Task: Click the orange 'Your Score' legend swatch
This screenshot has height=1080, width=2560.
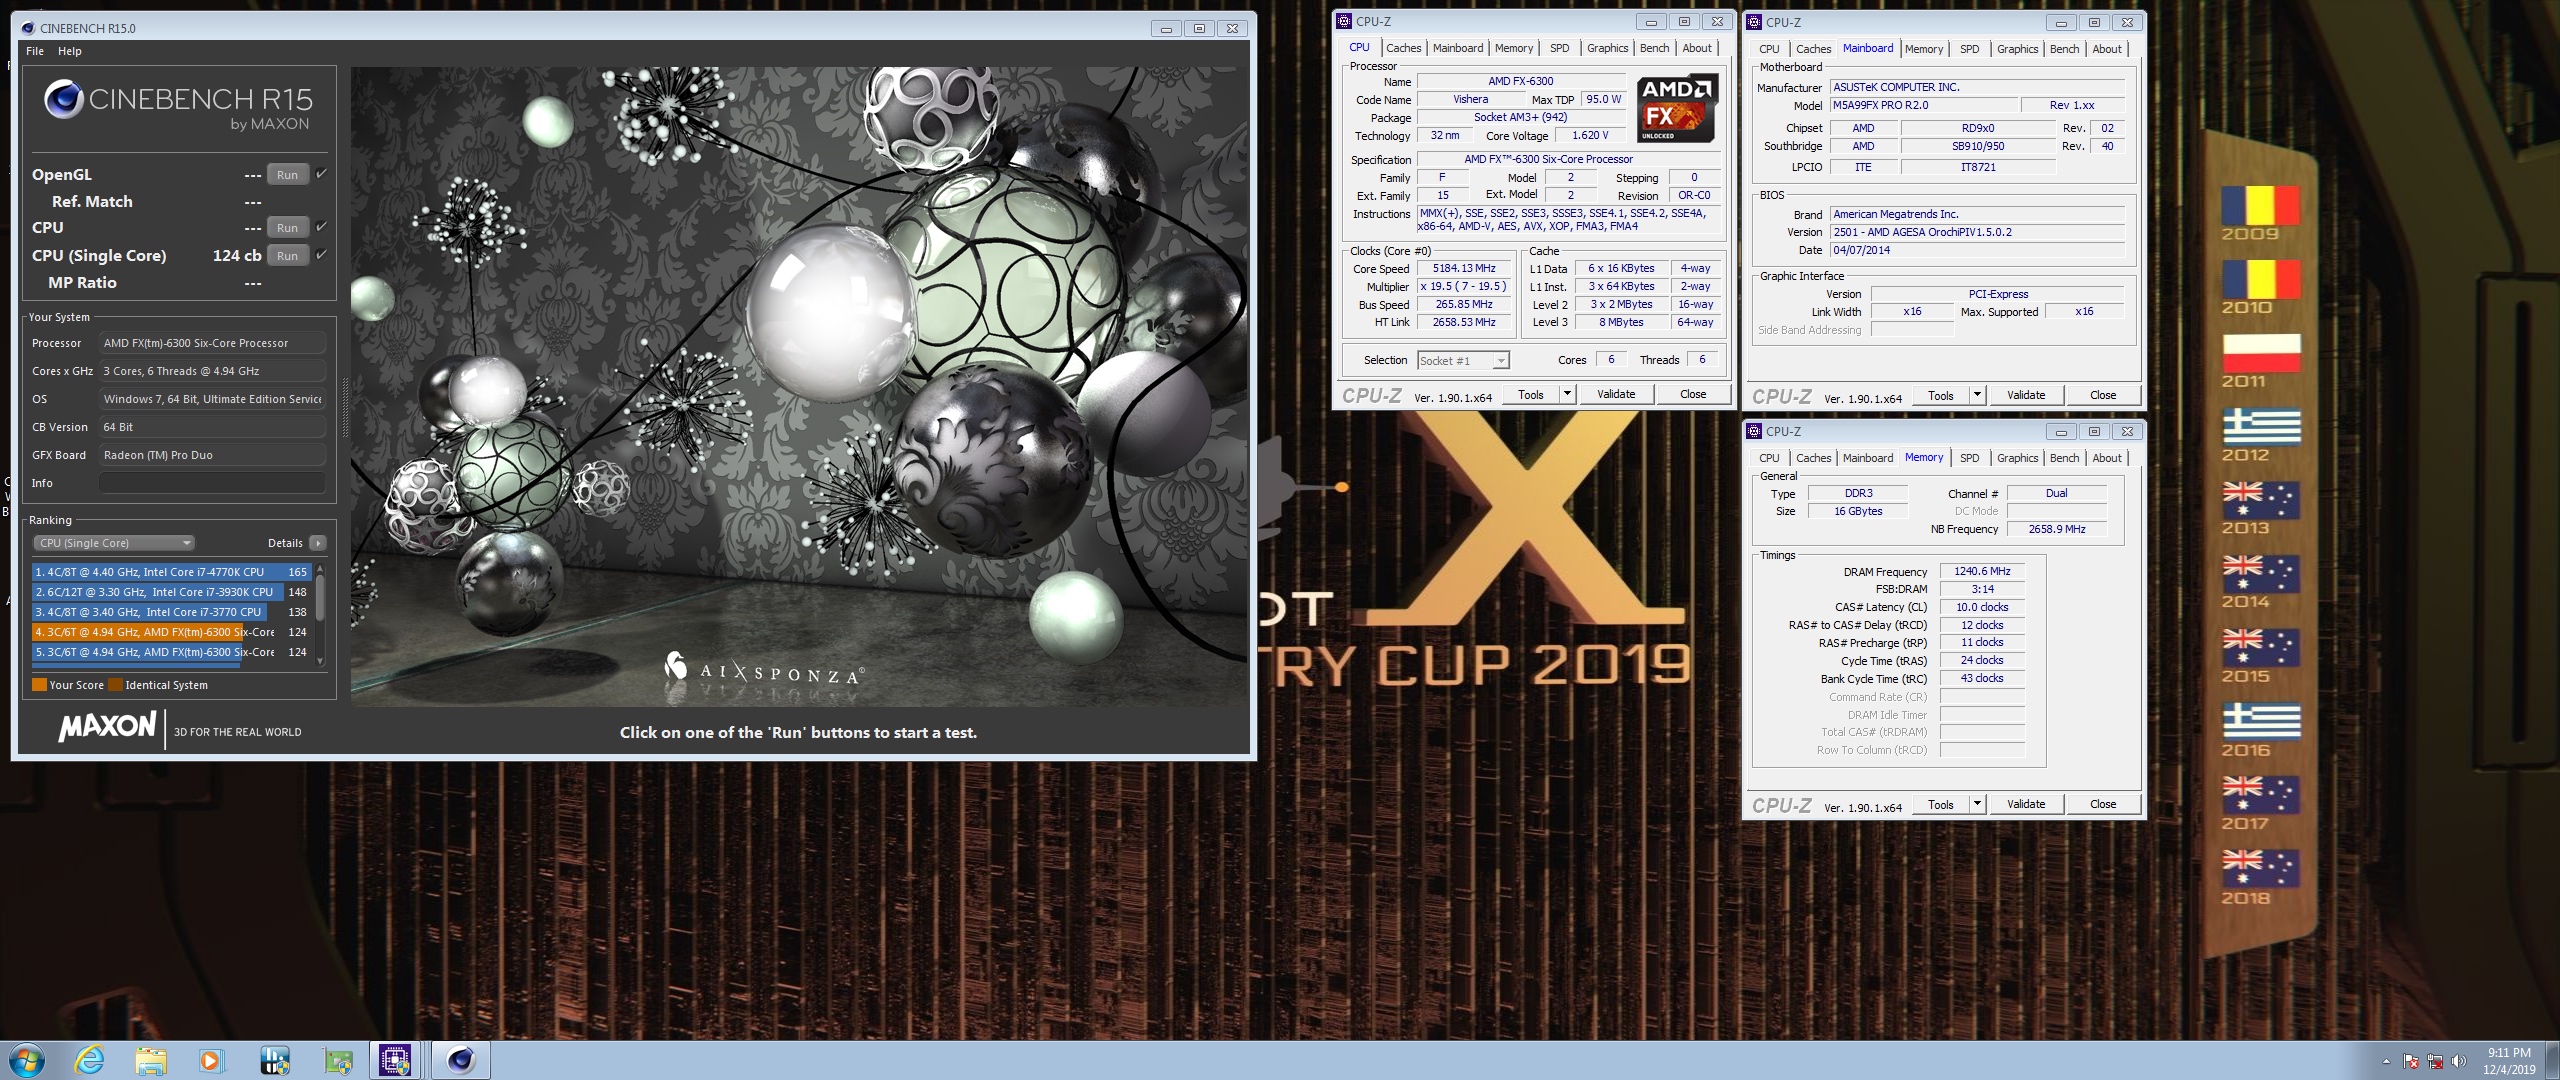Action: click(x=39, y=685)
